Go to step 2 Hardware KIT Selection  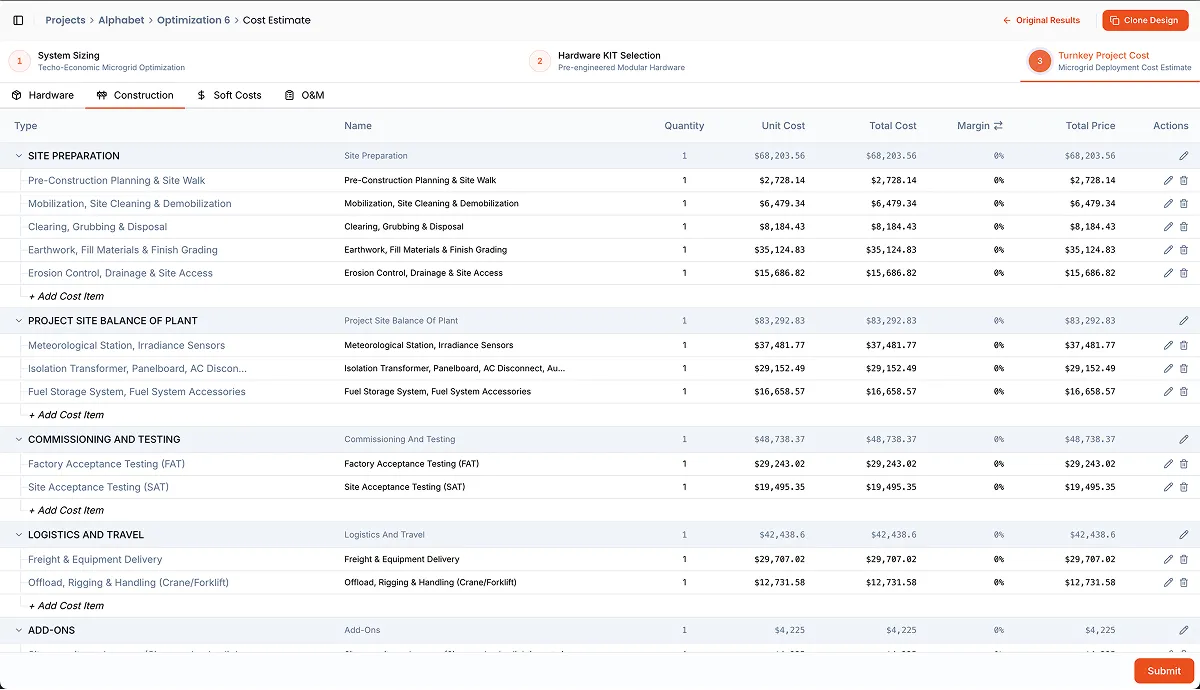click(607, 61)
